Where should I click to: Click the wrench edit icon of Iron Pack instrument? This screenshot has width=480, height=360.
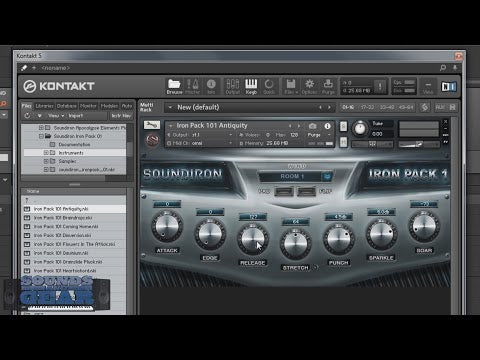tap(152, 125)
